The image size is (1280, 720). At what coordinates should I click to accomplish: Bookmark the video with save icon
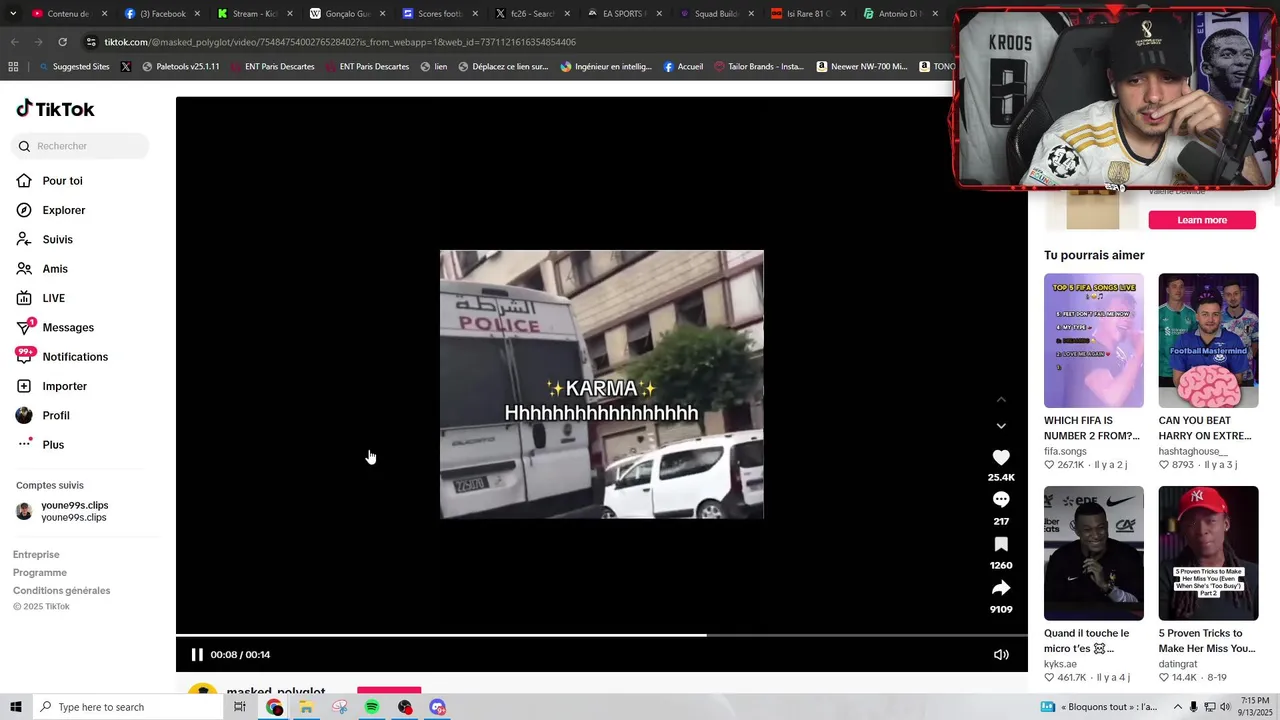click(x=1001, y=544)
